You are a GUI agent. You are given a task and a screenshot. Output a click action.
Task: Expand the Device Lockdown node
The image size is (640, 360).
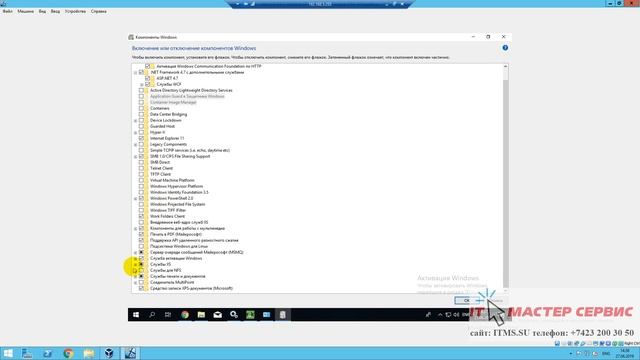pos(136,120)
